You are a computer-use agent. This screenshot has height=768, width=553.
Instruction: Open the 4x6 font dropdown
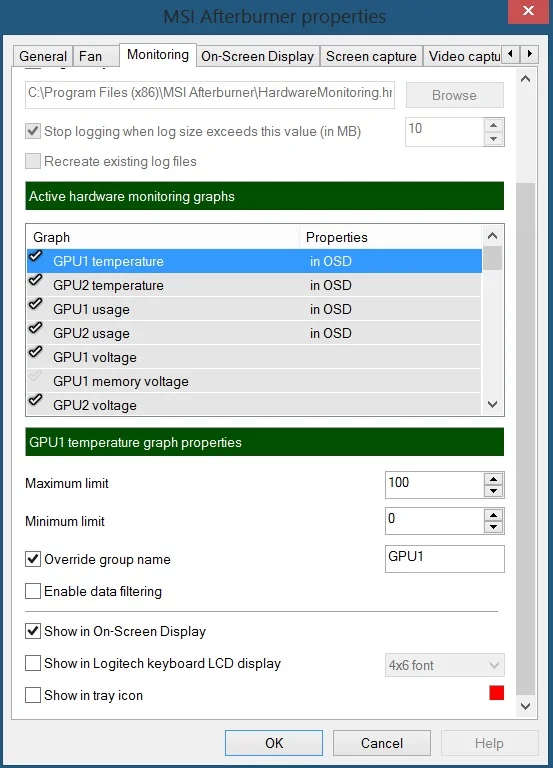[x=445, y=665]
